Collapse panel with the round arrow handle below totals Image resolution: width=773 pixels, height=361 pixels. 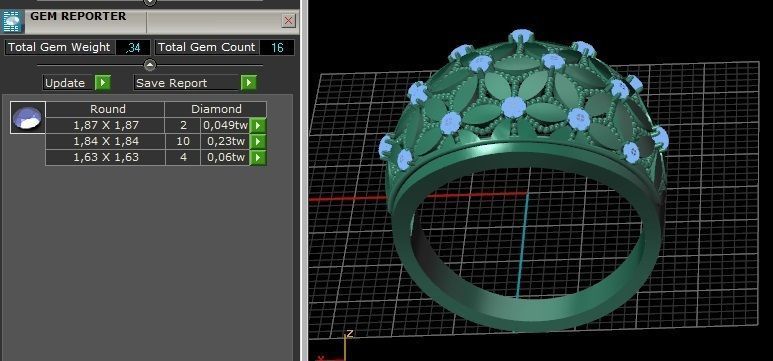tap(150, 65)
